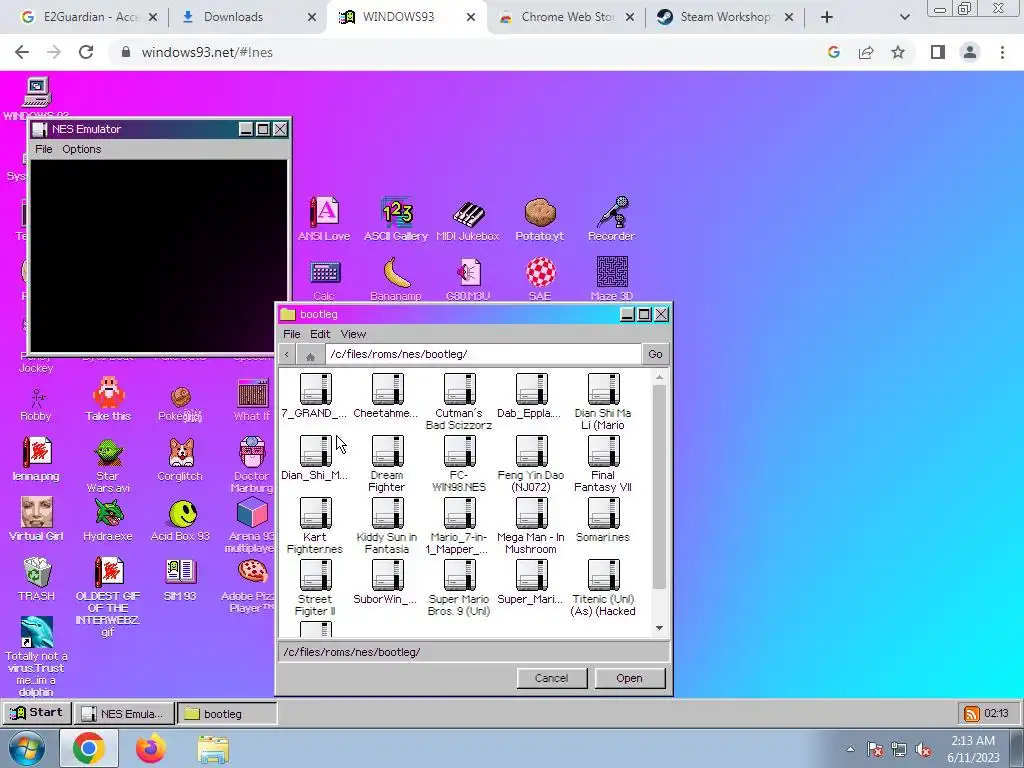
Task: Launch the Bananamp banana icon
Action: [396, 279]
